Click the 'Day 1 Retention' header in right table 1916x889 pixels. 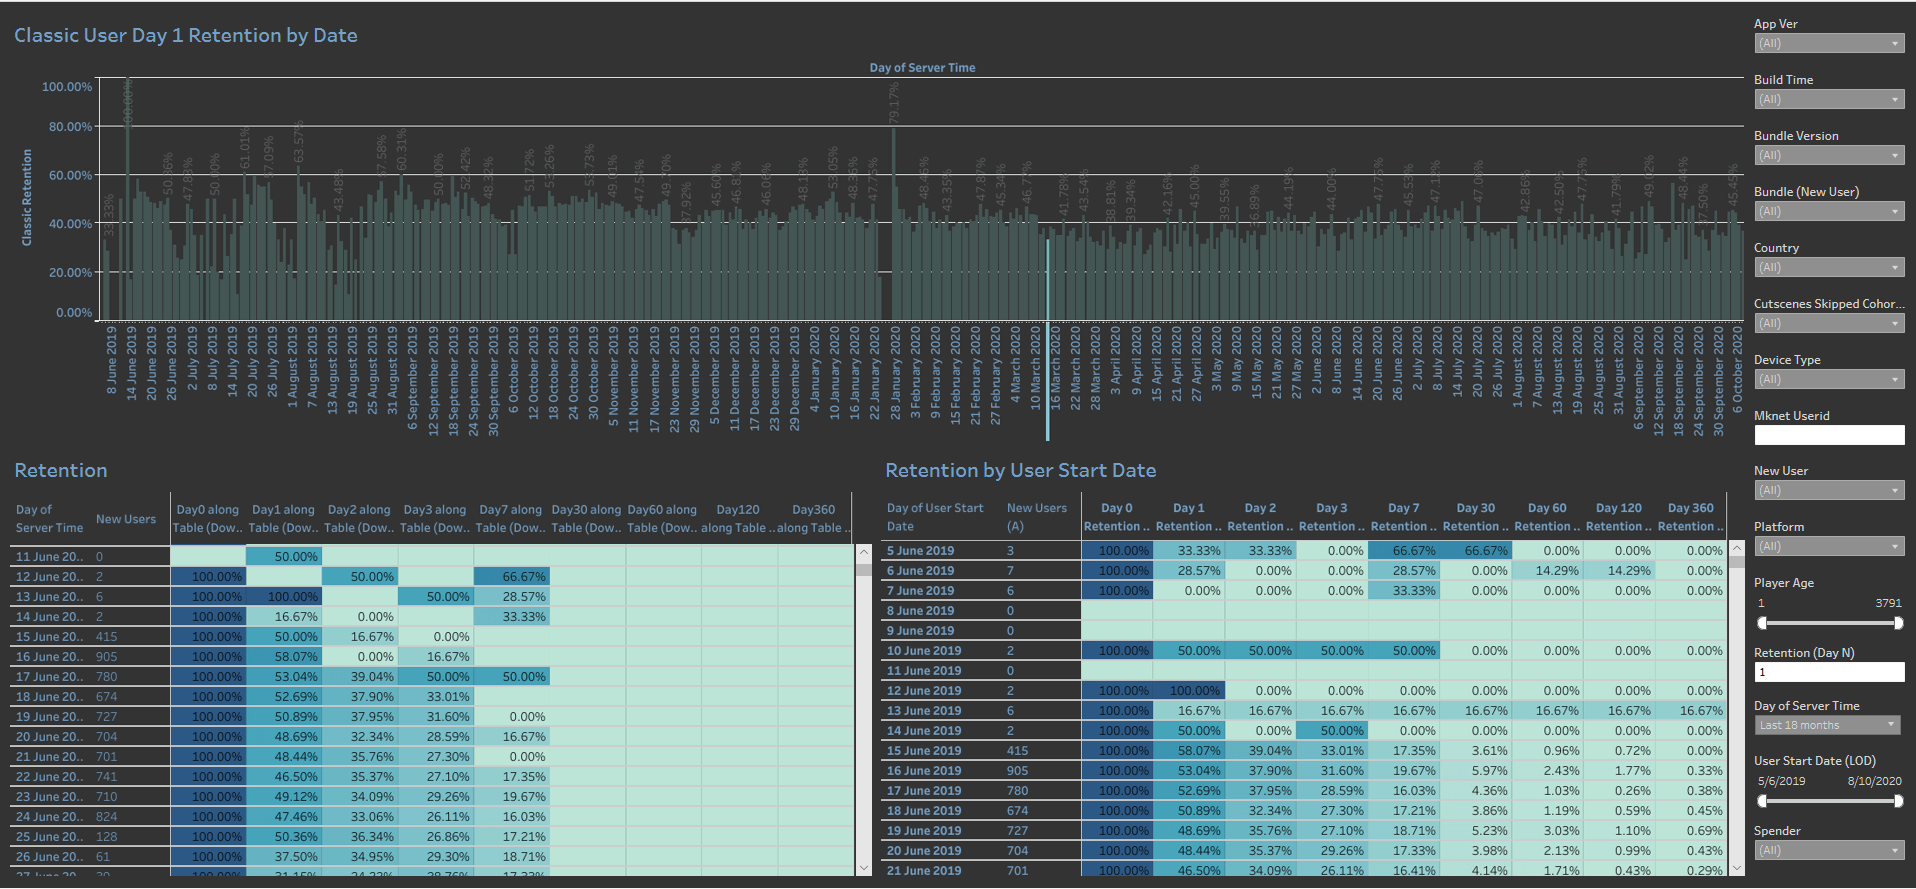(x=1188, y=517)
